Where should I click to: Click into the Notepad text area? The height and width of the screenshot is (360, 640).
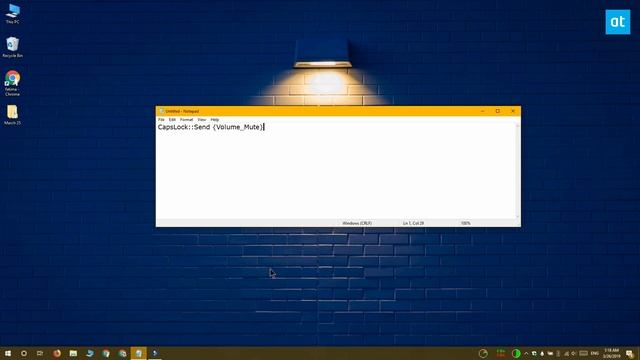336,171
